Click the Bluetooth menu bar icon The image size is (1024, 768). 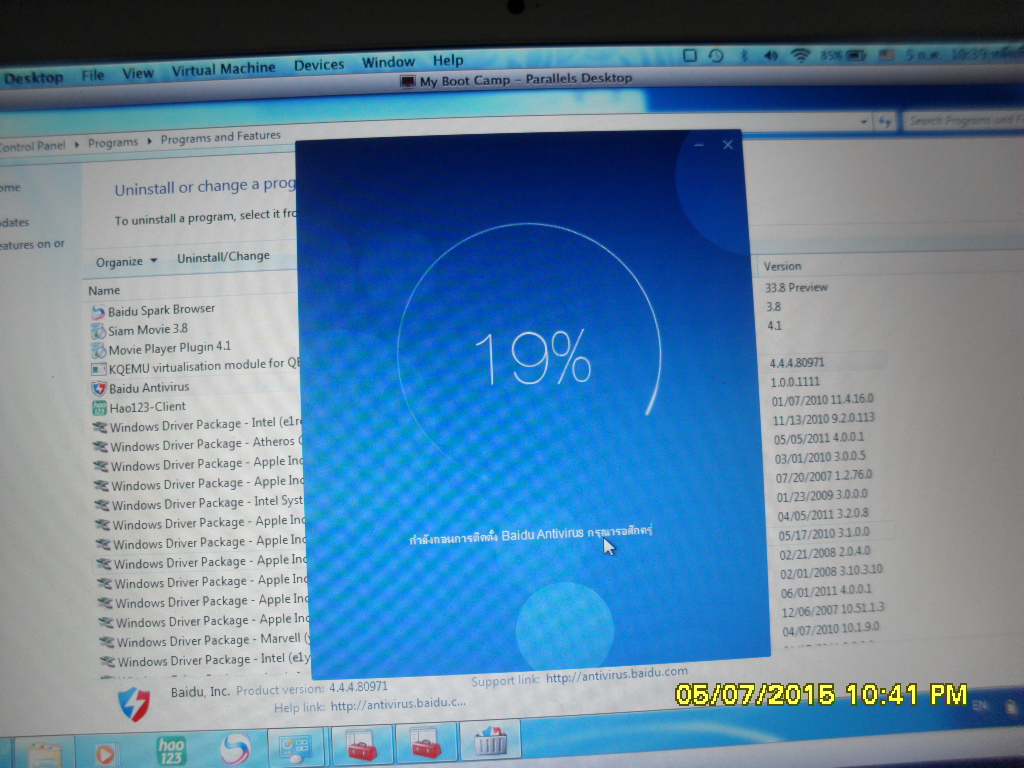744,56
